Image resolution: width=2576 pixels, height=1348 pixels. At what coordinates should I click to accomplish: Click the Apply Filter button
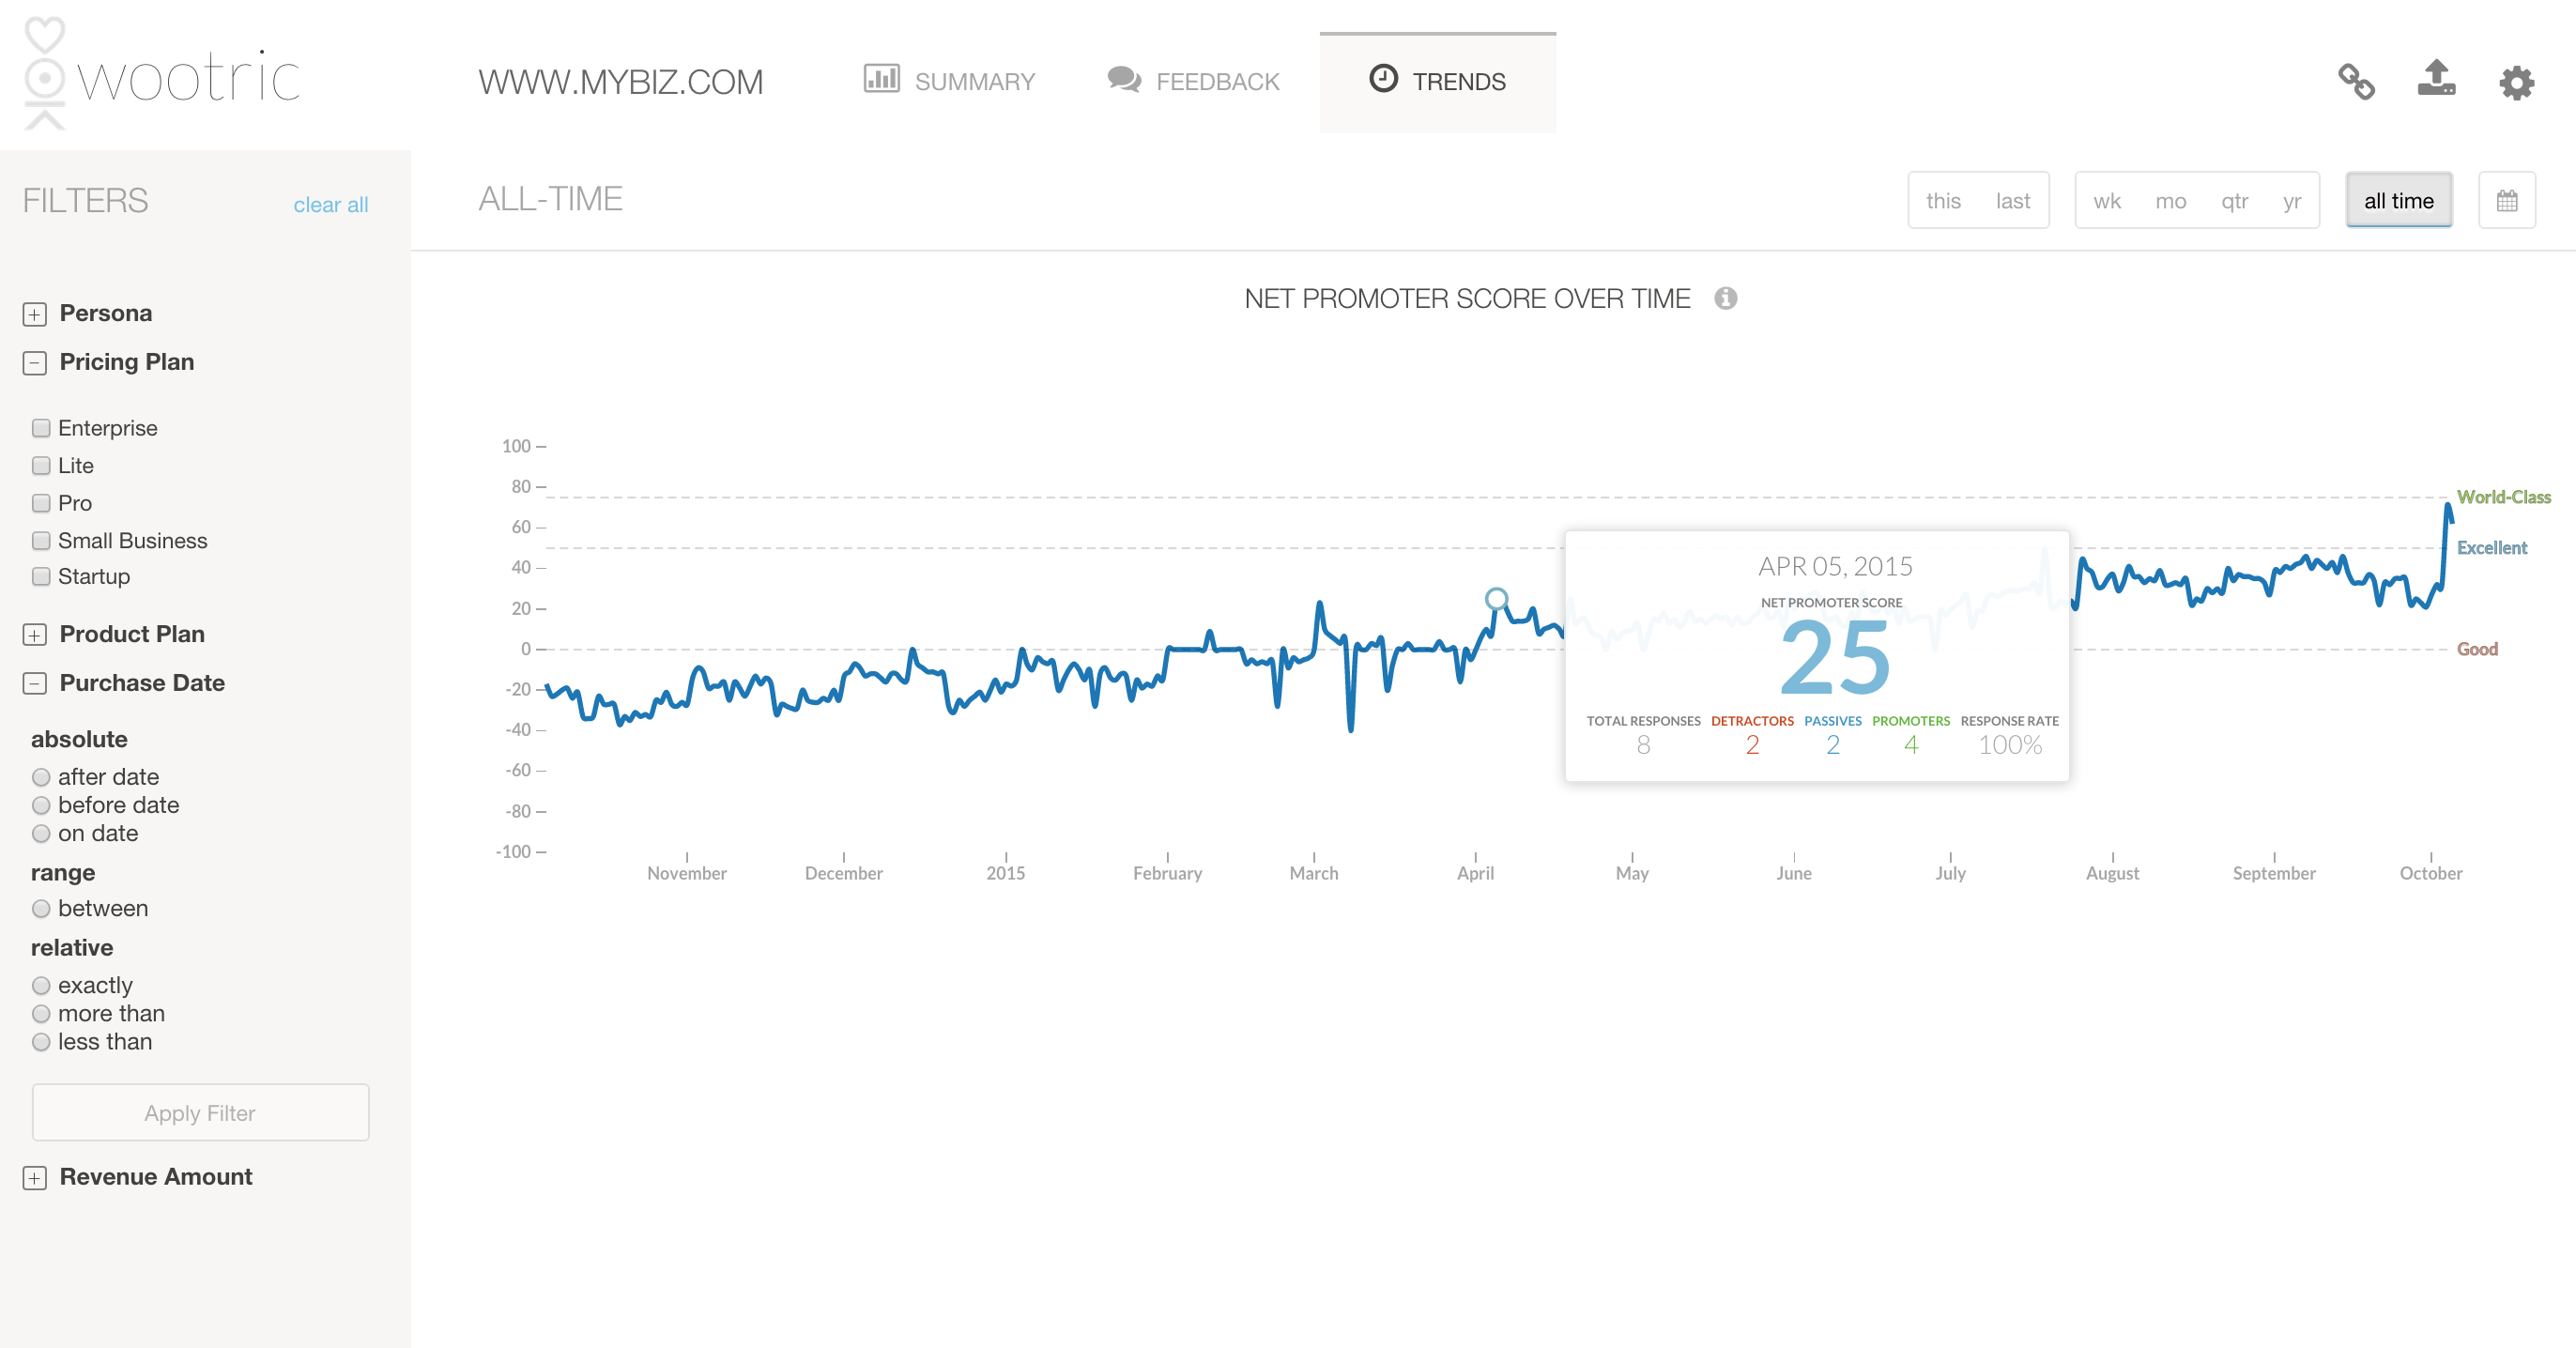click(200, 1113)
